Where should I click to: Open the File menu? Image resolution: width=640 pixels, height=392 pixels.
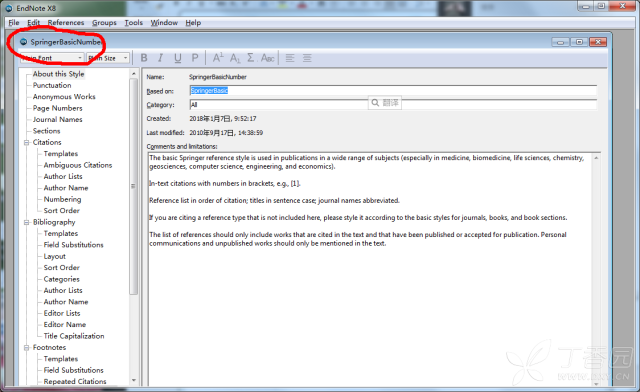[x=14, y=22]
